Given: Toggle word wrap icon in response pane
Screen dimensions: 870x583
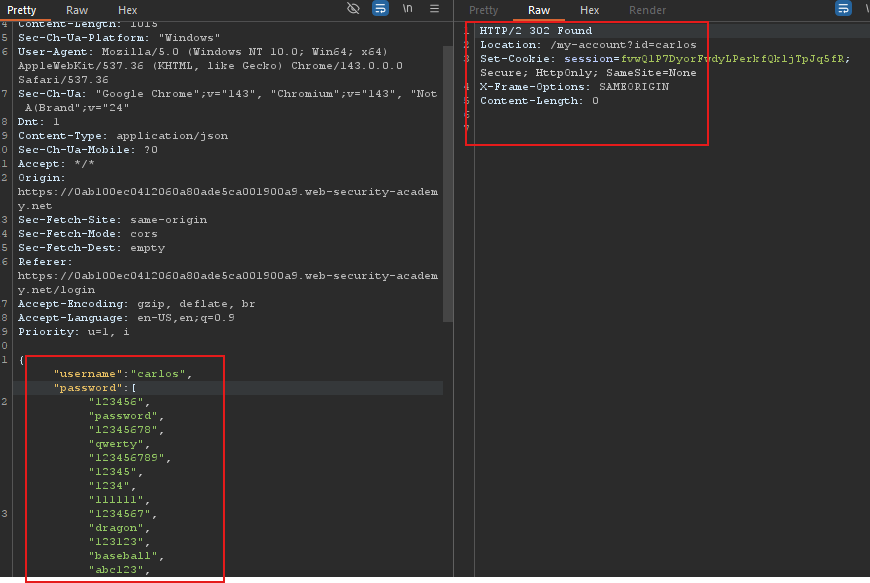Looking at the screenshot, I should pos(843,8).
